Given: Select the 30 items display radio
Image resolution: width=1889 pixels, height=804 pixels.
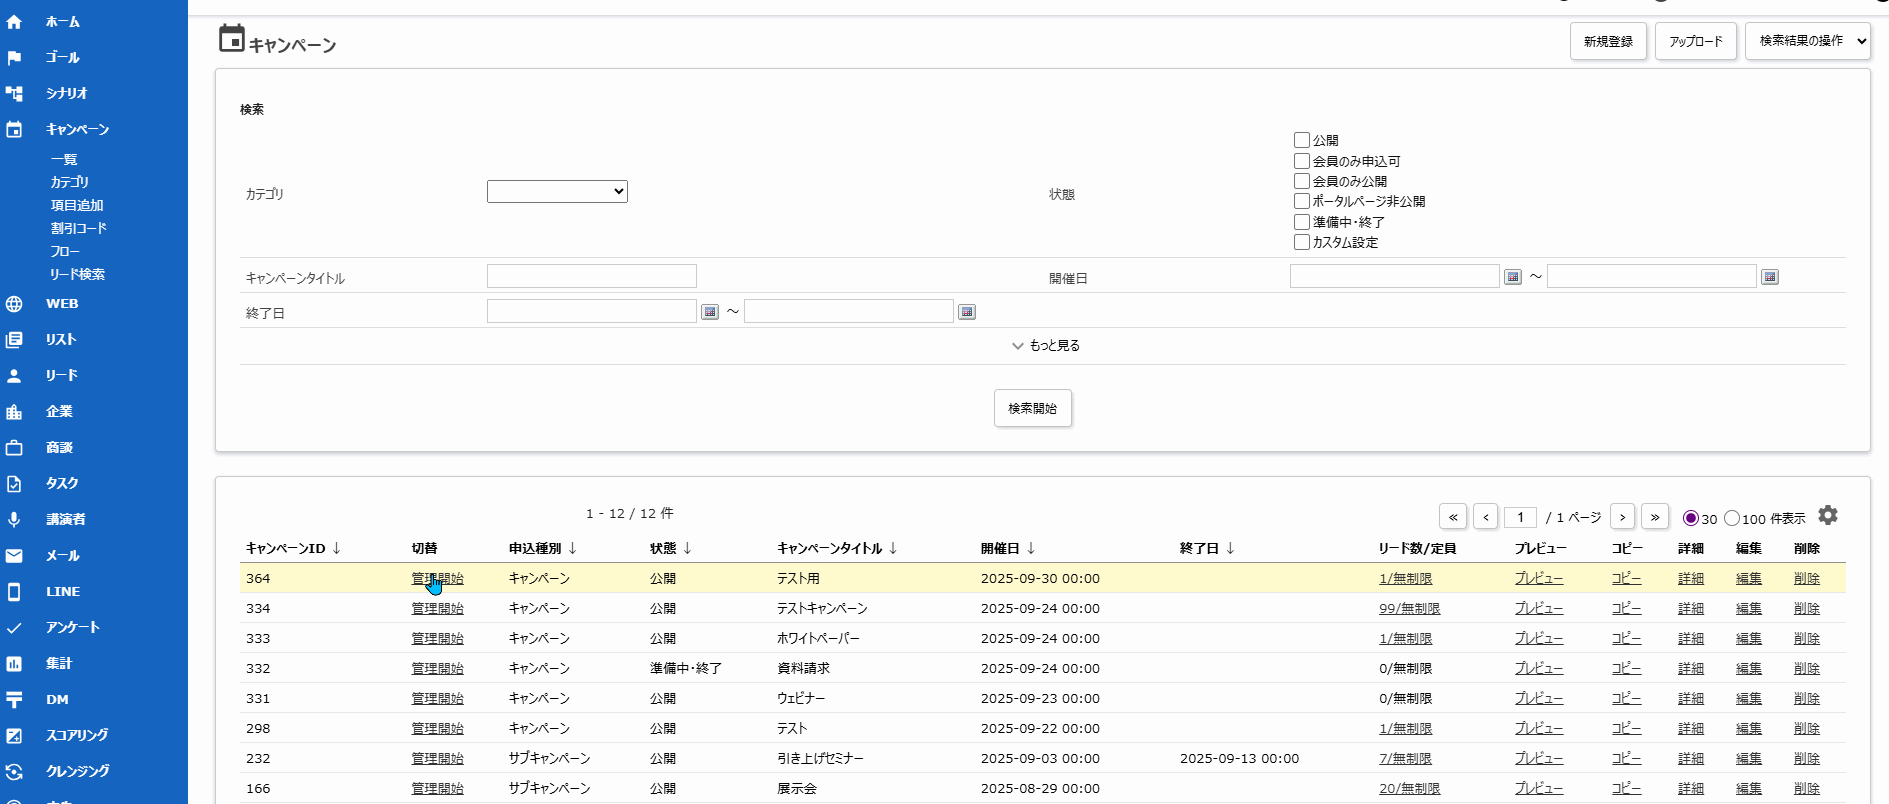Looking at the screenshot, I should pyautogui.click(x=1691, y=518).
